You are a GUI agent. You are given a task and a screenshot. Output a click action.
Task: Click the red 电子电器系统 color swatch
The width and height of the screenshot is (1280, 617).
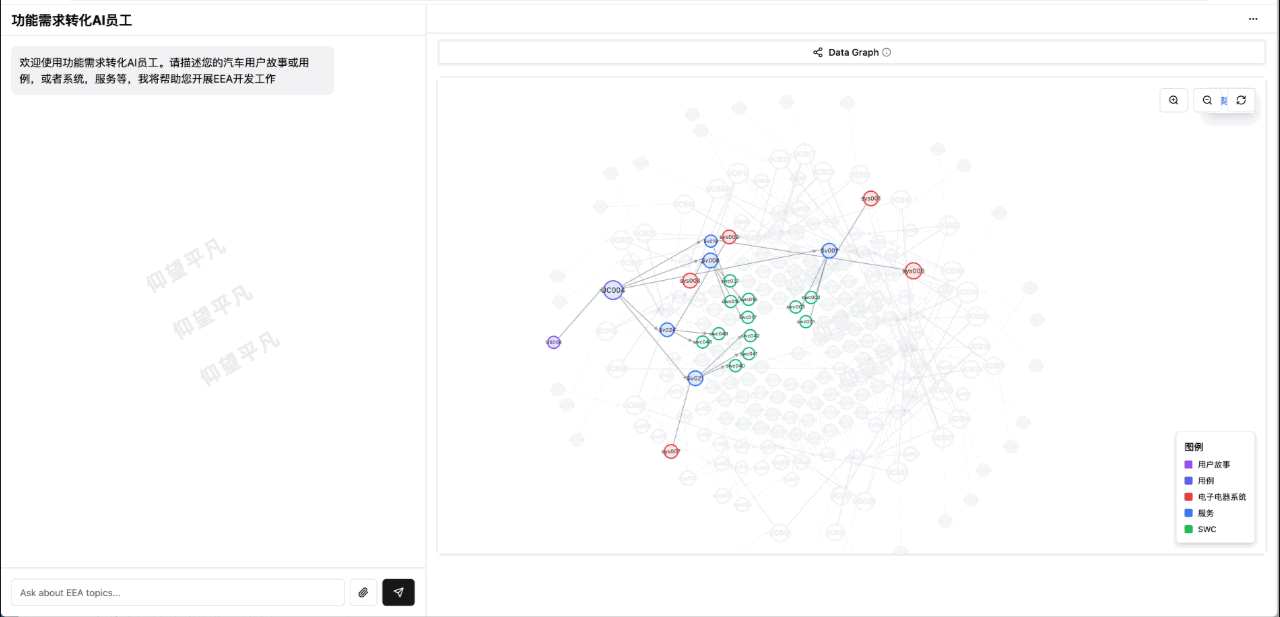tap(1187, 496)
